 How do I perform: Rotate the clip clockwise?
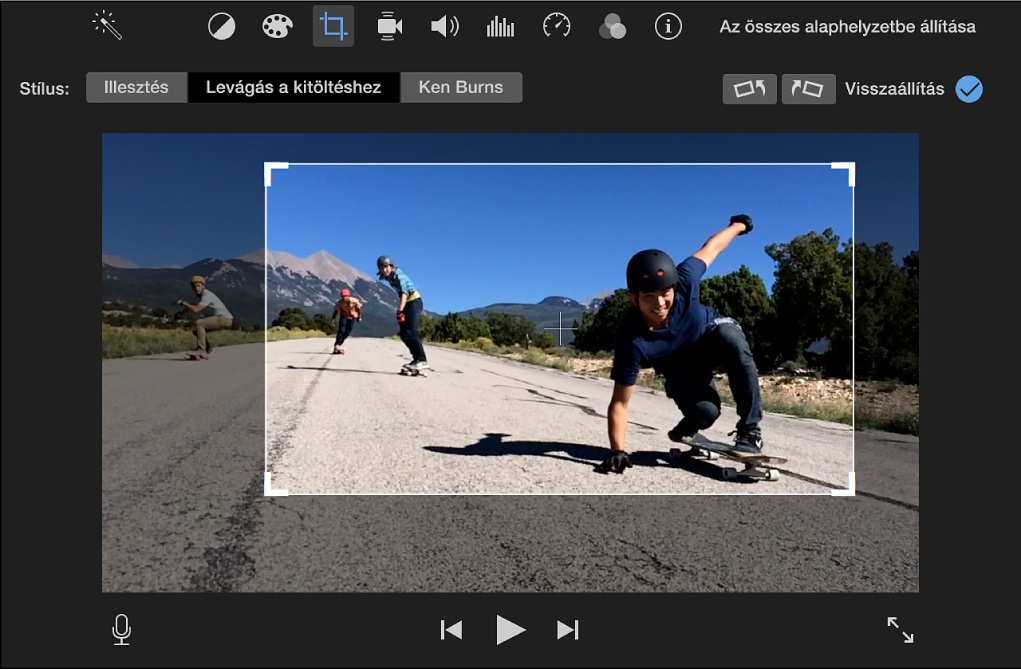tap(808, 89)
